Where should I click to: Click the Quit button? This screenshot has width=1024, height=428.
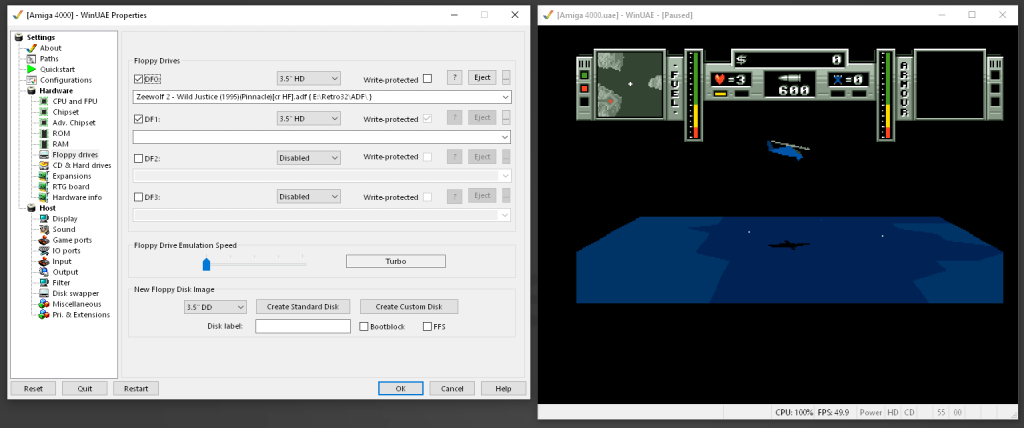coord(85,388)
